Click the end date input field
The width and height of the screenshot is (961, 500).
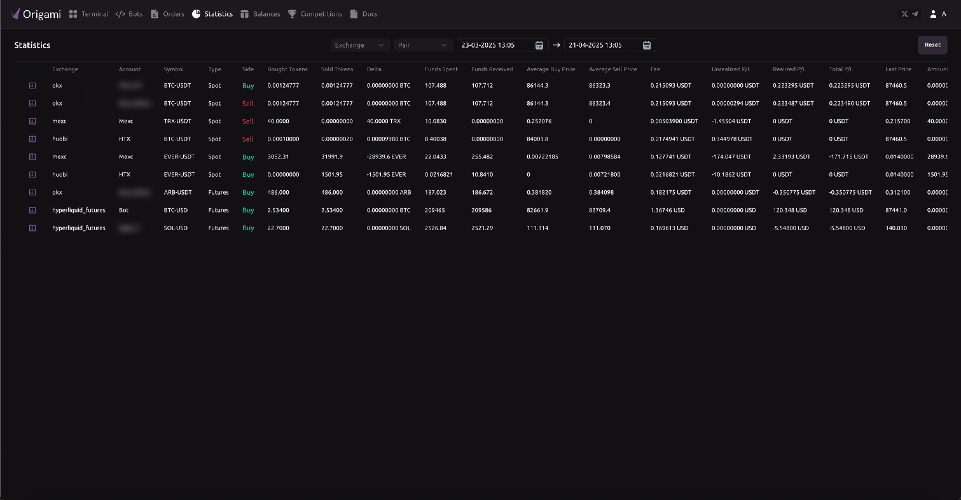pos(602,45)
